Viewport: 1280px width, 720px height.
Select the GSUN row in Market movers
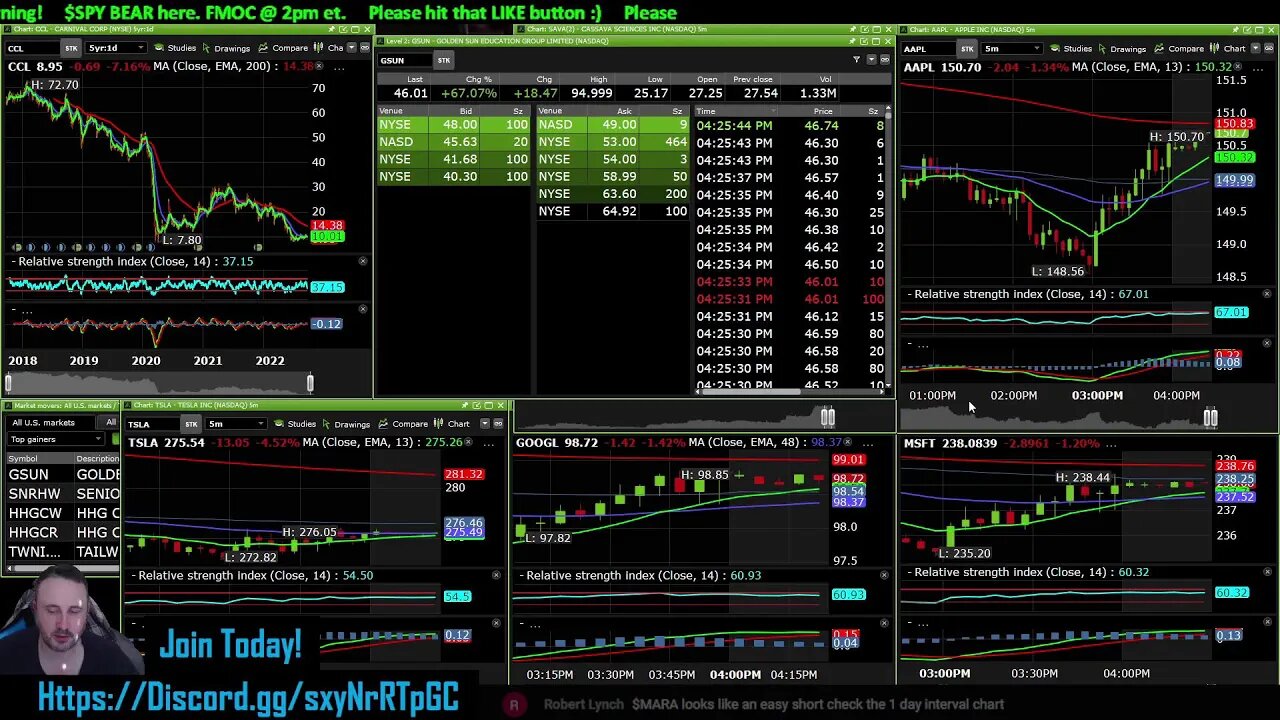pos(62,475)
